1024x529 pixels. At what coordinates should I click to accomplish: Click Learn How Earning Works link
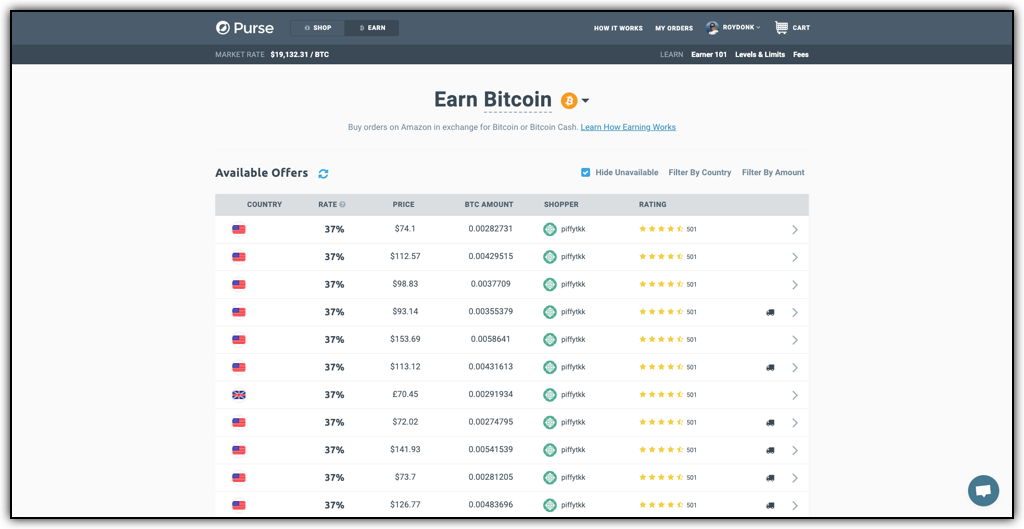[628, 127]
